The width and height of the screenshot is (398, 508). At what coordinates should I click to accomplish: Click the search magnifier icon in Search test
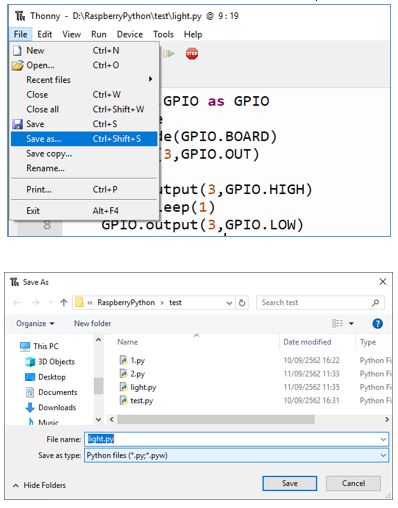(375, 303)
